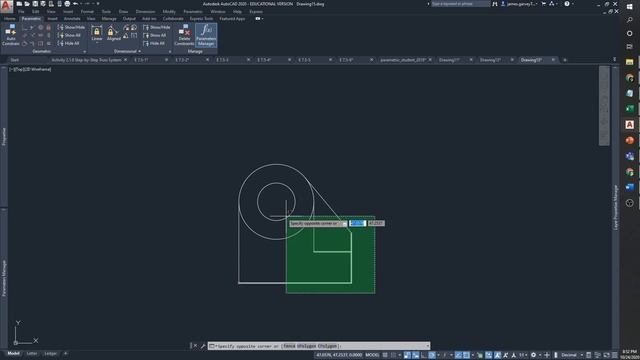The image size is (640, 360).
Task: Click the status bar customization icon
Action: (x=615, y=355)
